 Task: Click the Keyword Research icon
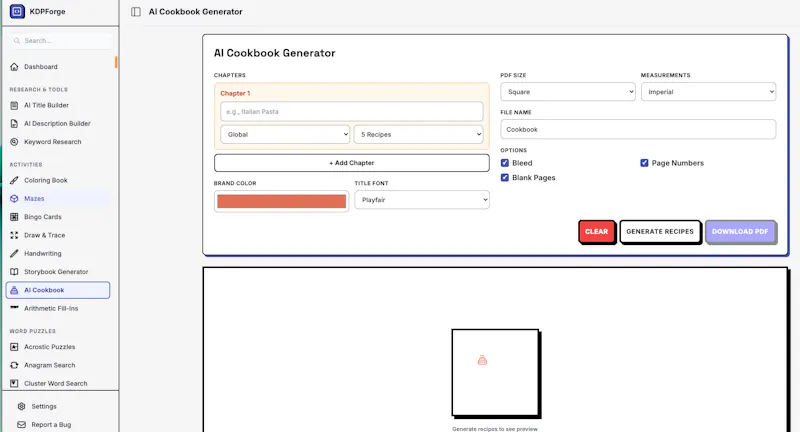click(14, 142)
